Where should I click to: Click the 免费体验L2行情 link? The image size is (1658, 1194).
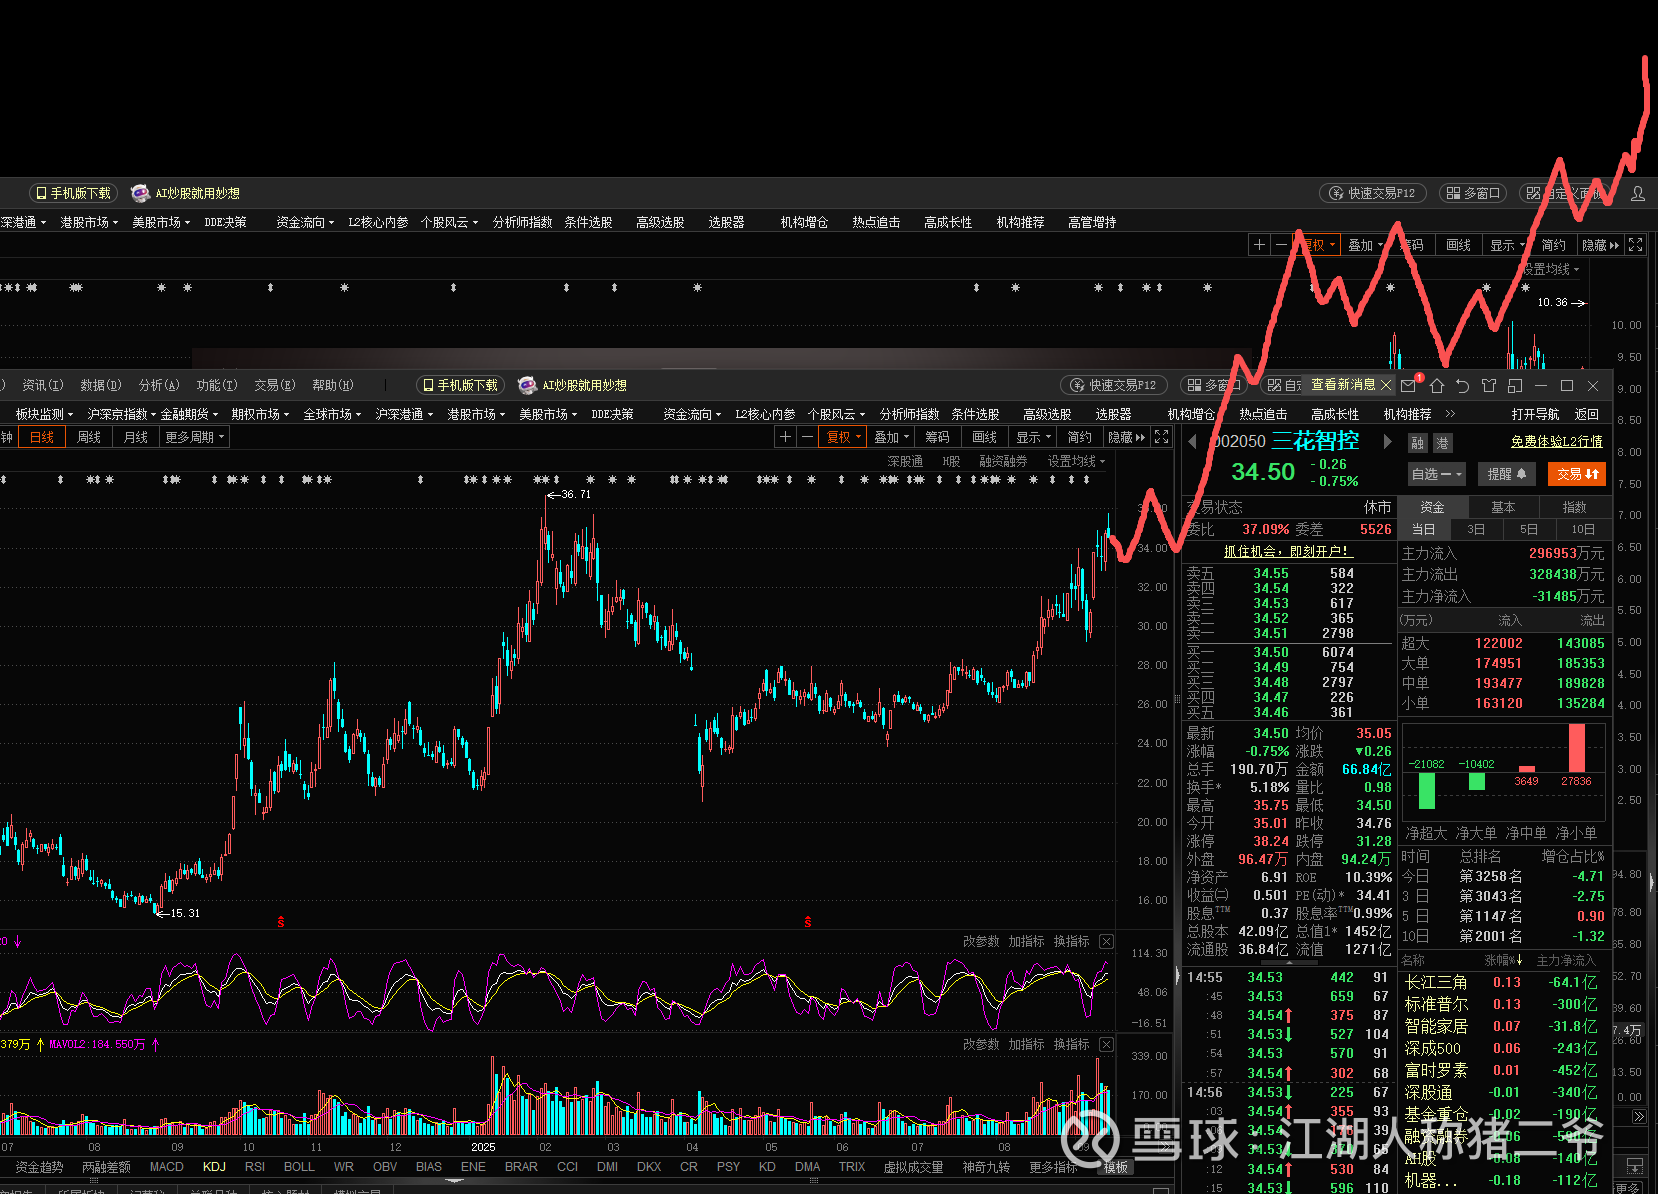[x=1556, y=441]
